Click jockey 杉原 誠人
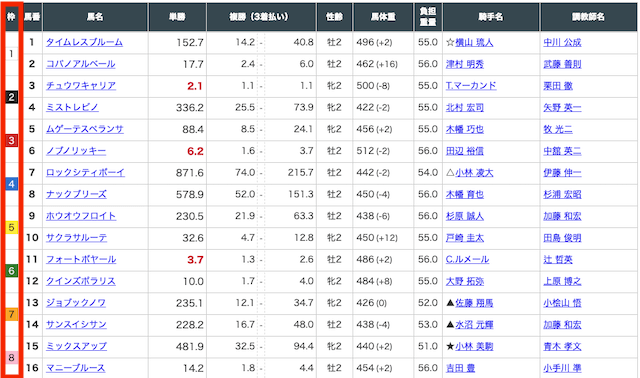This screenshot has height=378, width=640. 465,216
